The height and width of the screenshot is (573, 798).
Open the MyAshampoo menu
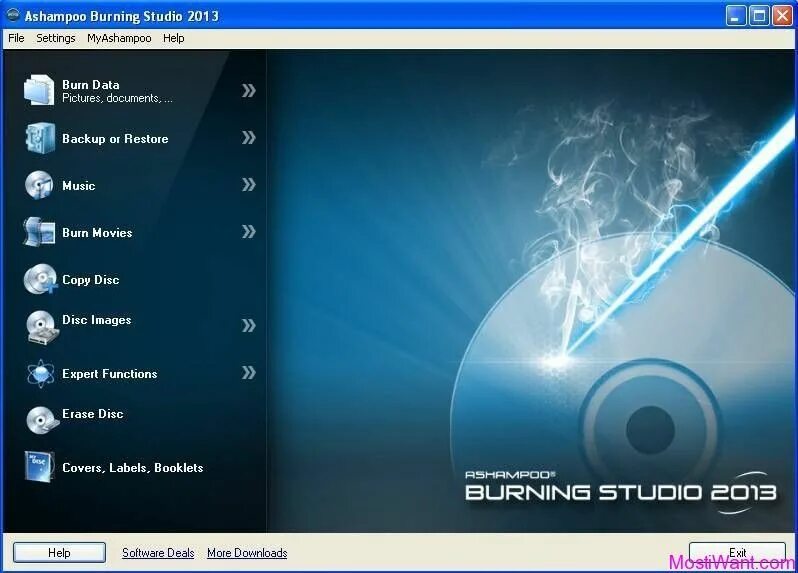click(x=119, y=38)
